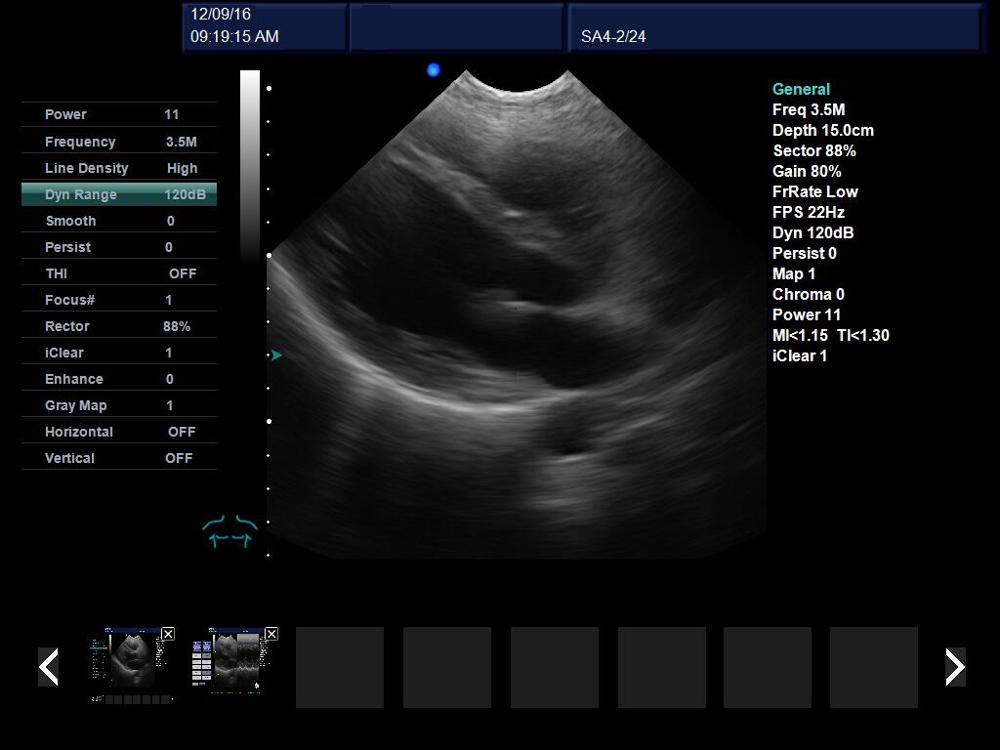Click the Power parameter row
The image size is (1000, 750).
(x=118, y=114)
